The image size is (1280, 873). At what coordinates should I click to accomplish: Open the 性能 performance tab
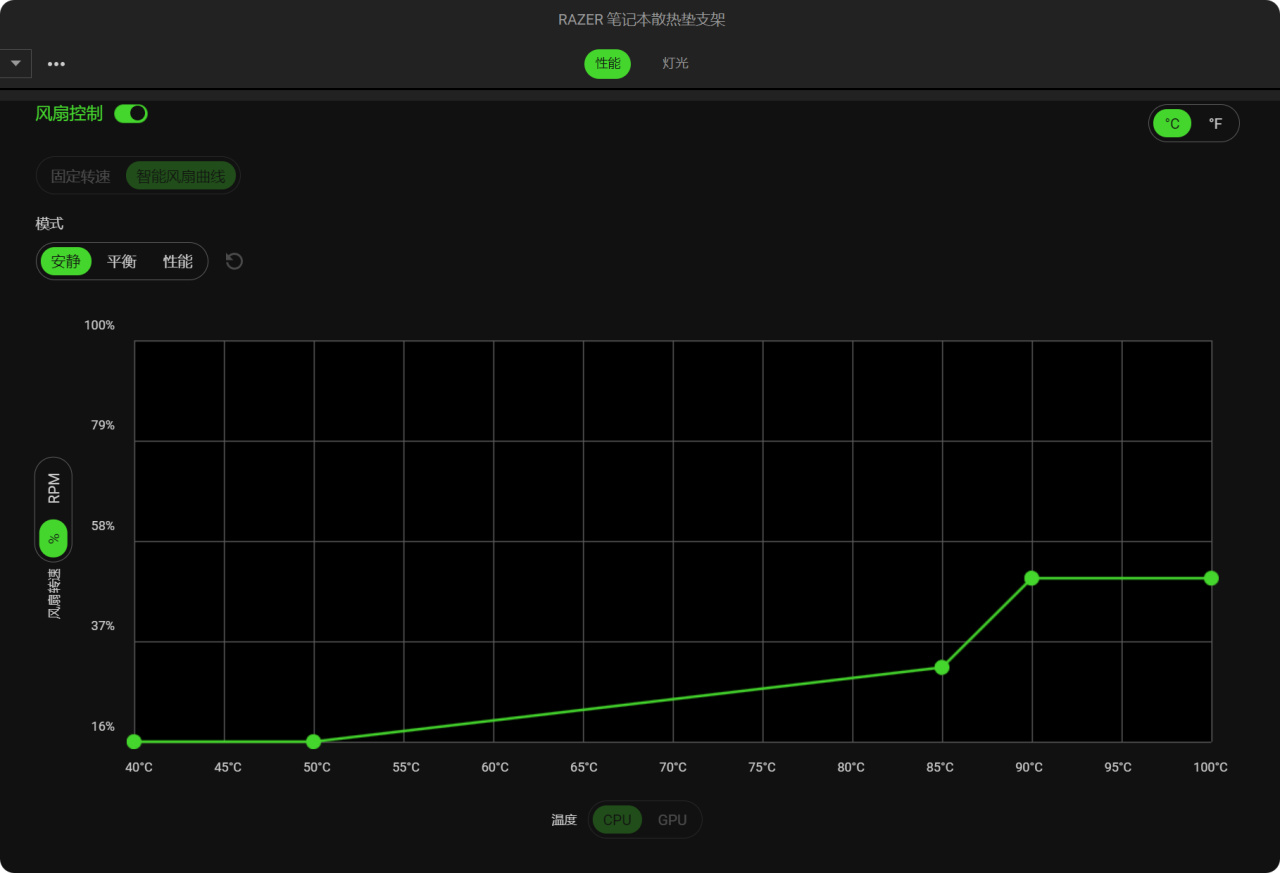[608, 63]
